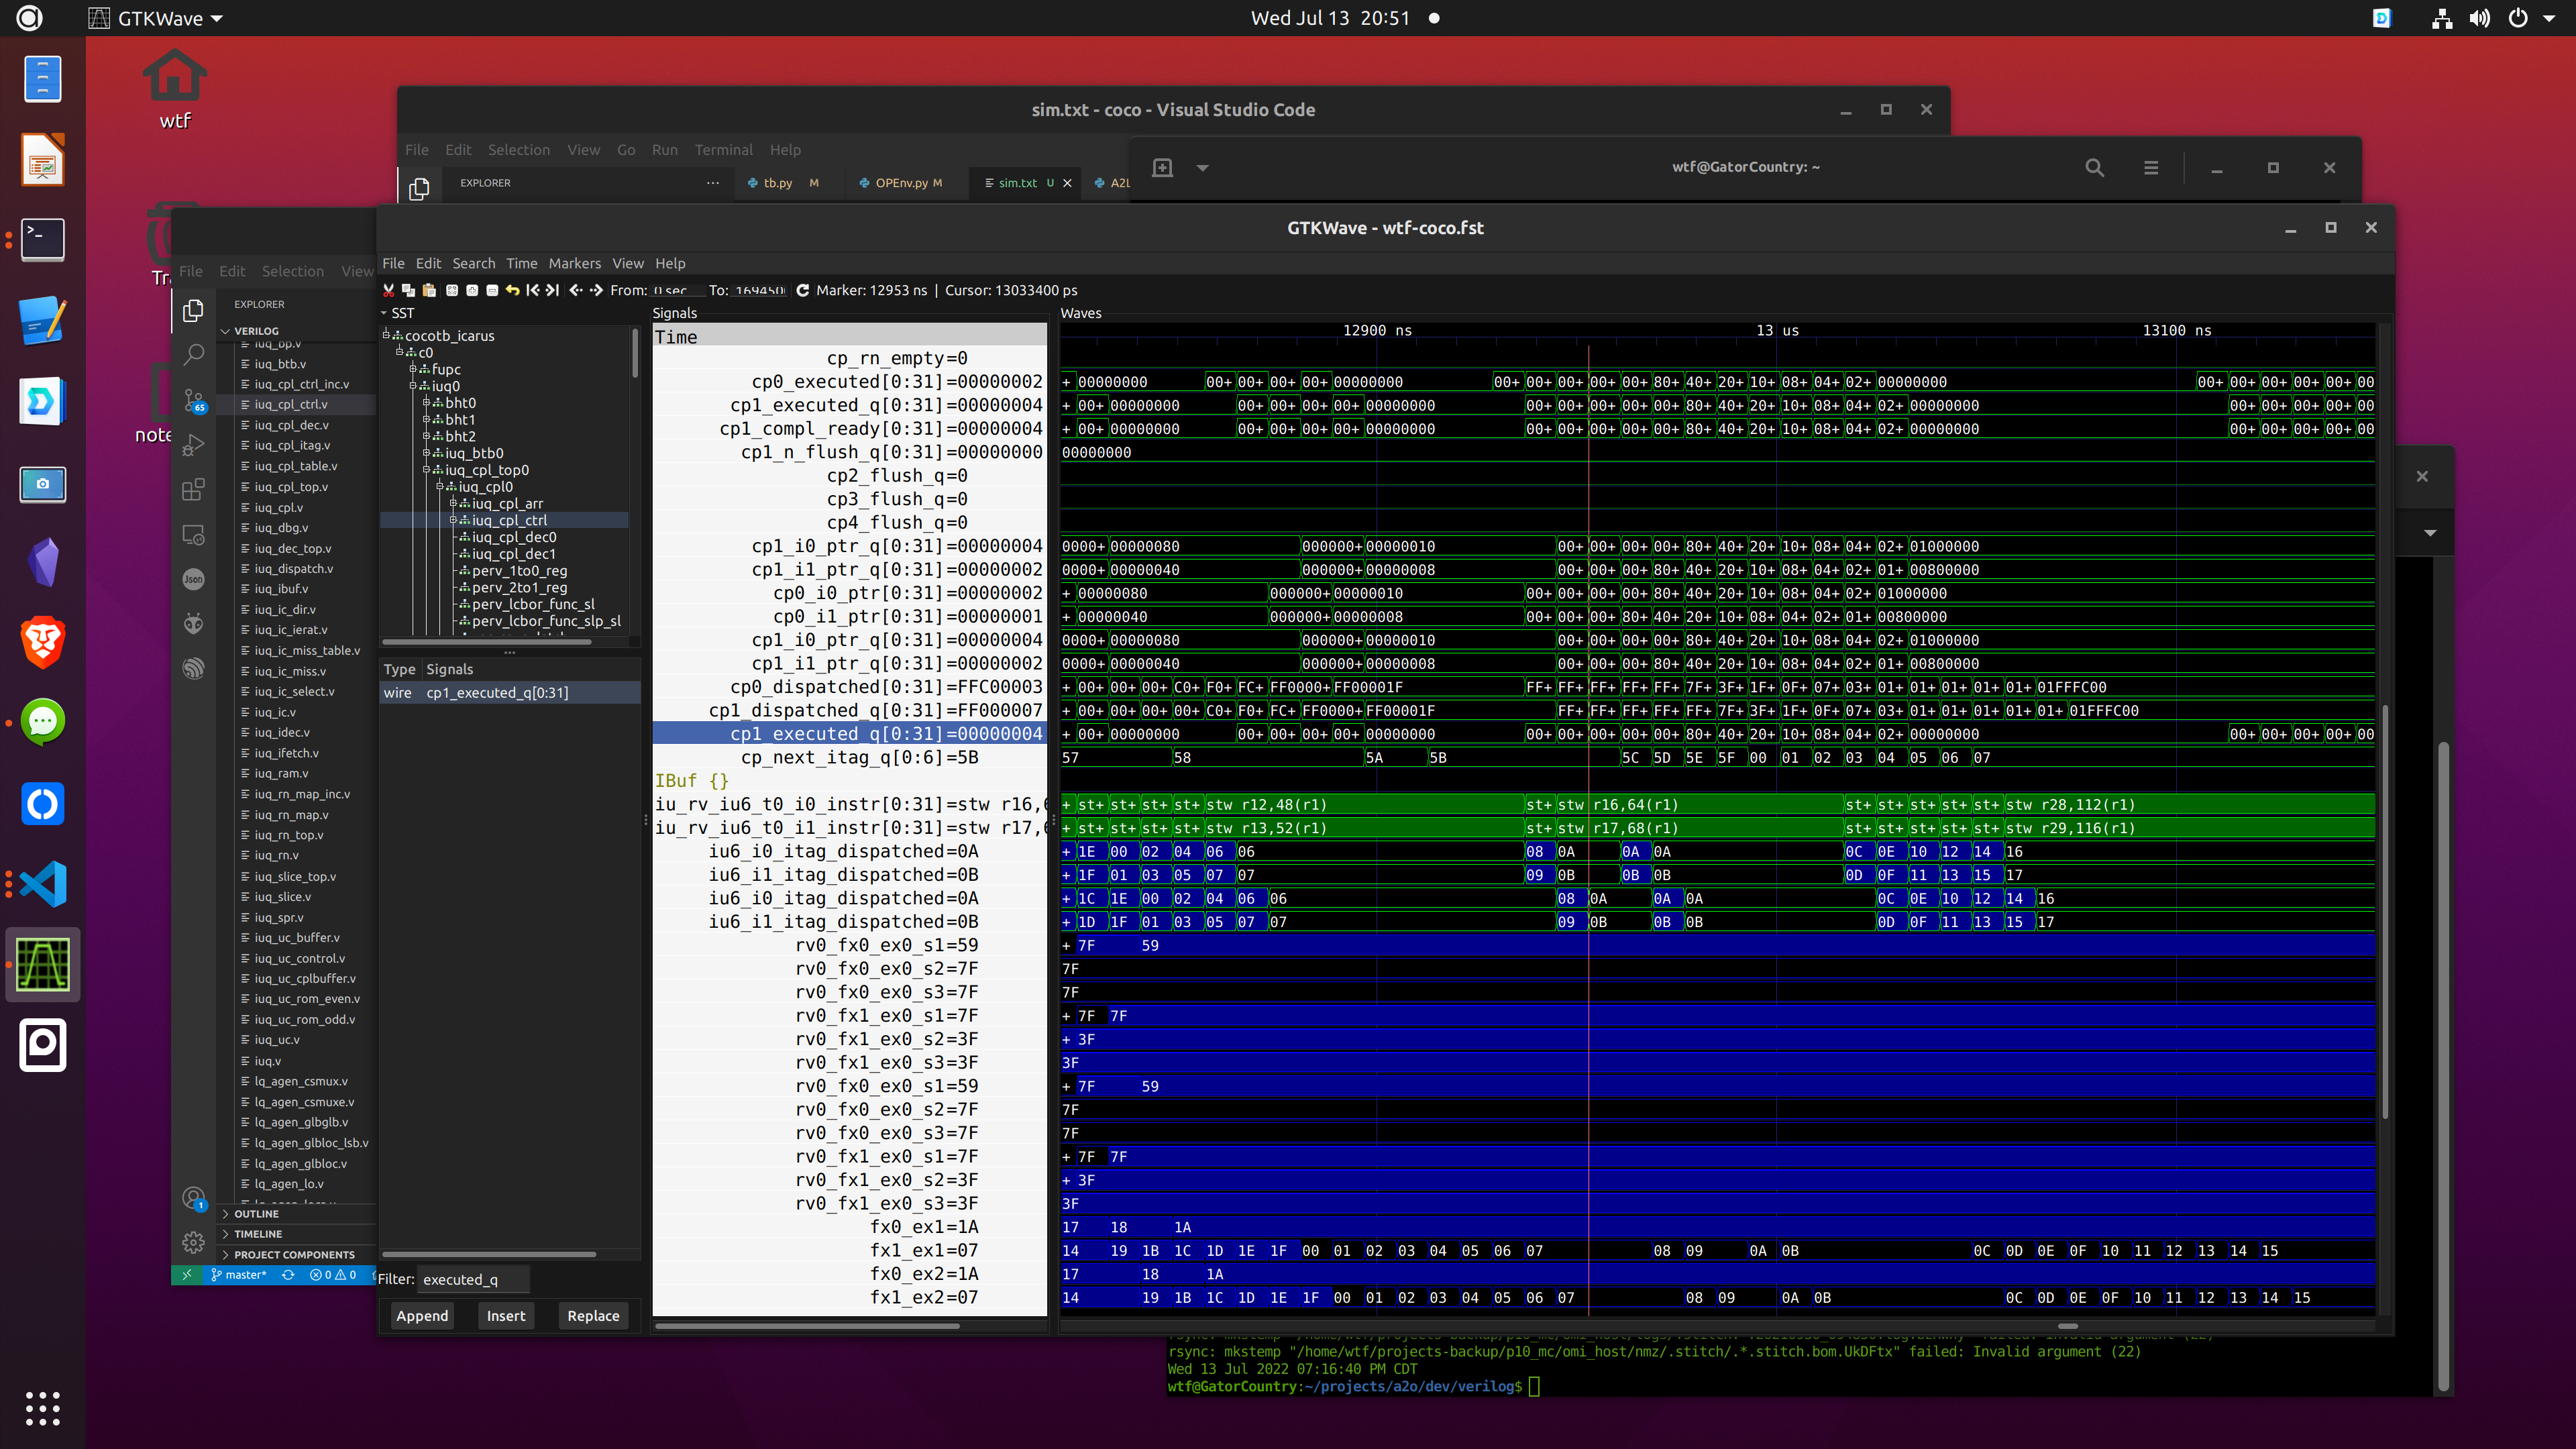Click the Zoom In plus icon
The image size is (2576, 1449).
472,290
